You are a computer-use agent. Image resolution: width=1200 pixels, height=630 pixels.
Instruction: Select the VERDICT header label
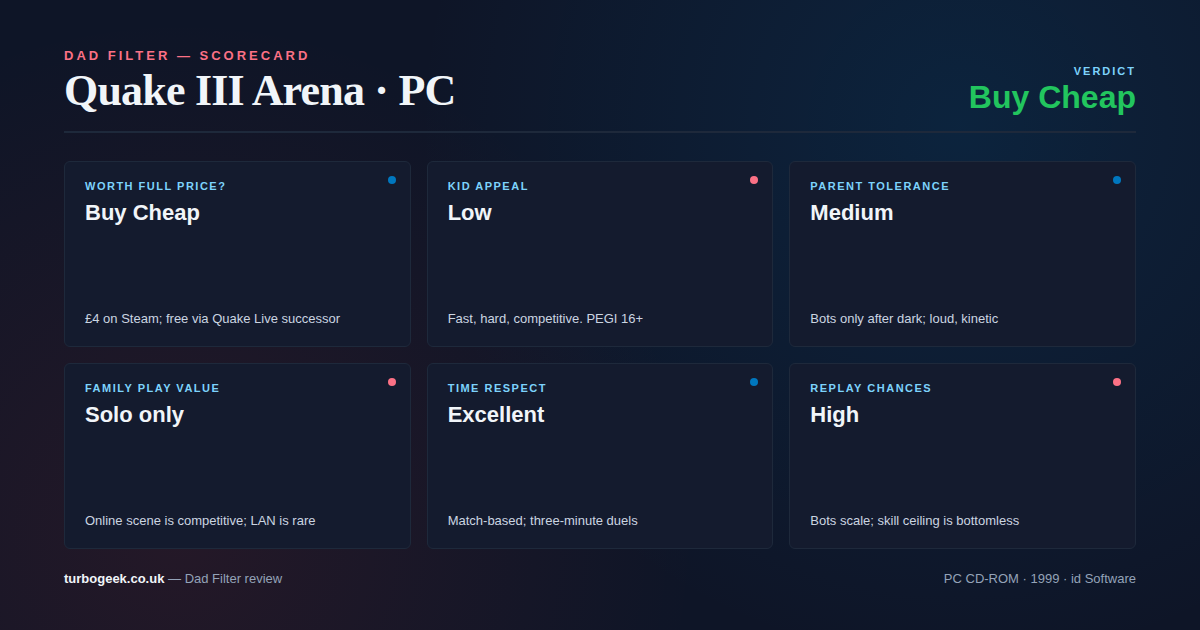[x=1104, y=70]
